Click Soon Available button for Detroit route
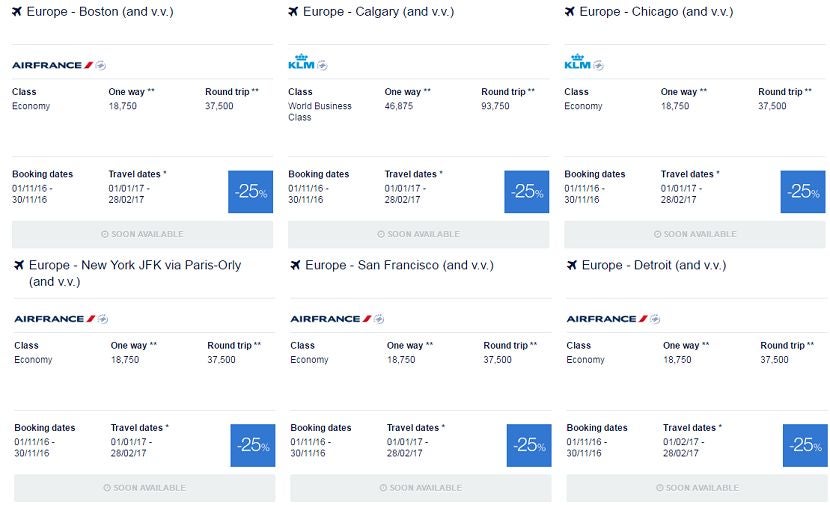Image resolution: width=830 pixels, height=505 pixels. (x=697, y=488)
